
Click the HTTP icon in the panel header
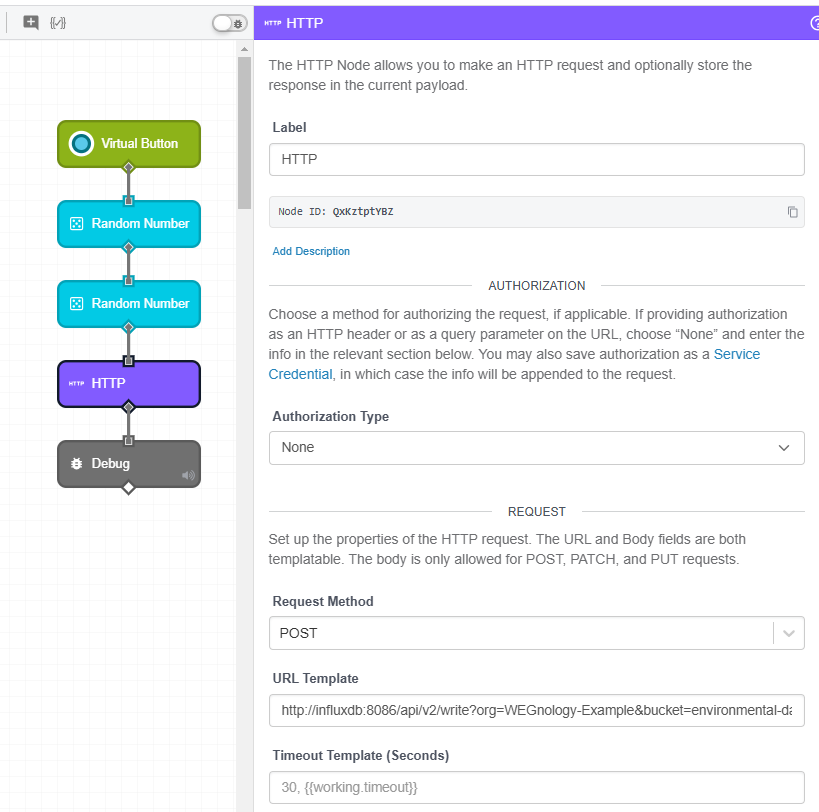272,23
